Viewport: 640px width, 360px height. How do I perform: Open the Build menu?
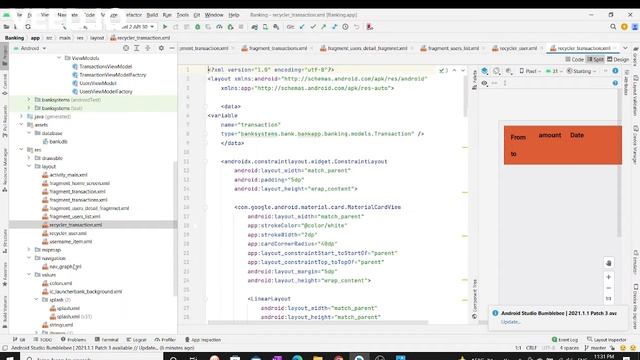[152, 15]
